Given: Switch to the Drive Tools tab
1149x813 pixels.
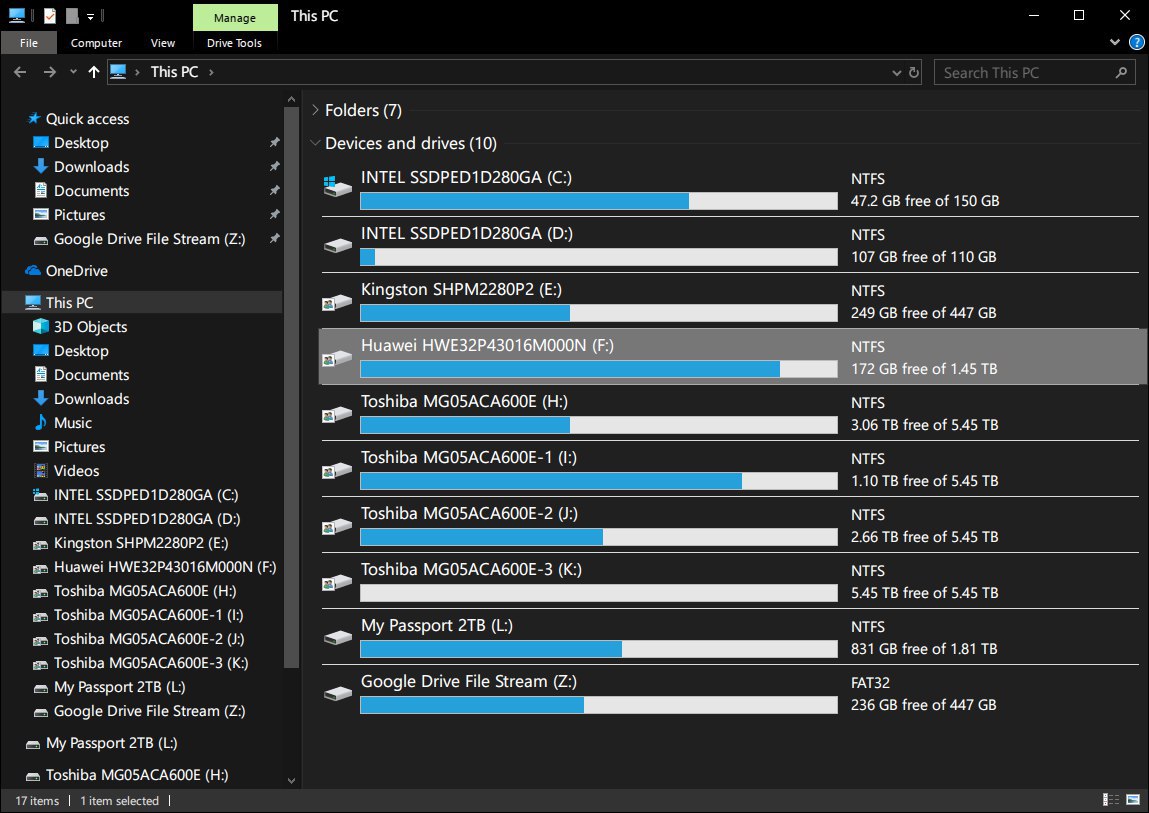Looking at the screenshot, I should [234, 43].
